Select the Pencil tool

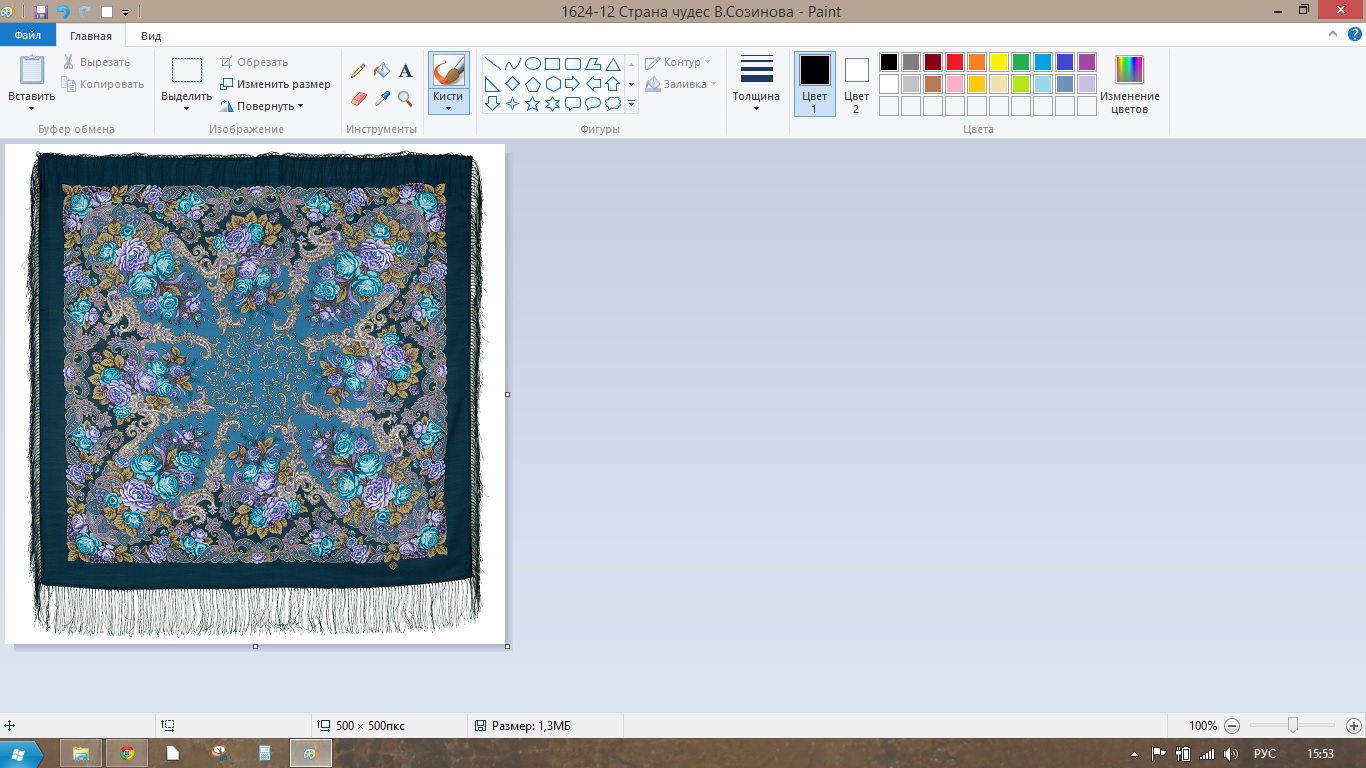click(358, 71)
